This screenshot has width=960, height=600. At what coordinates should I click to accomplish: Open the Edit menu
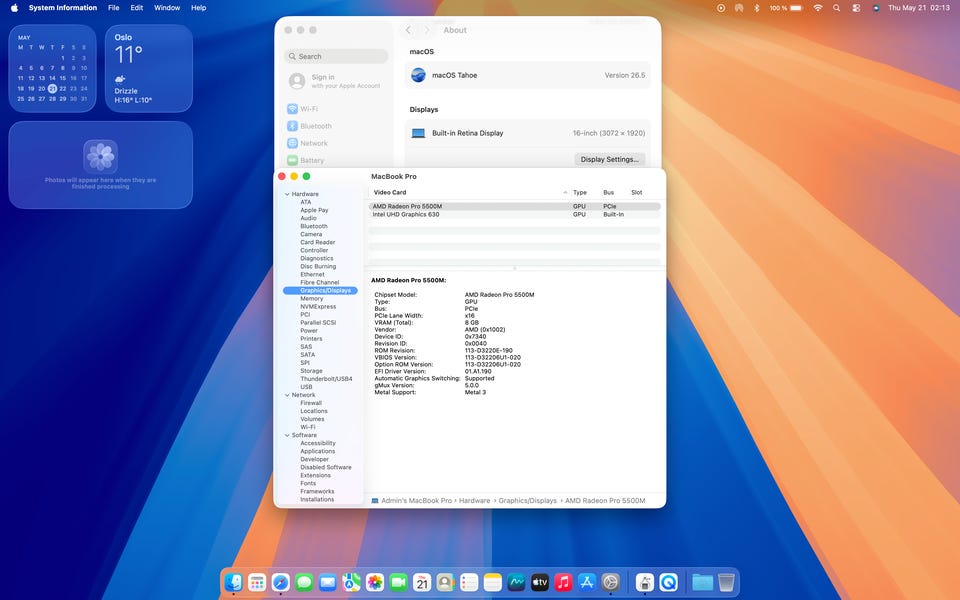(137, 8)
